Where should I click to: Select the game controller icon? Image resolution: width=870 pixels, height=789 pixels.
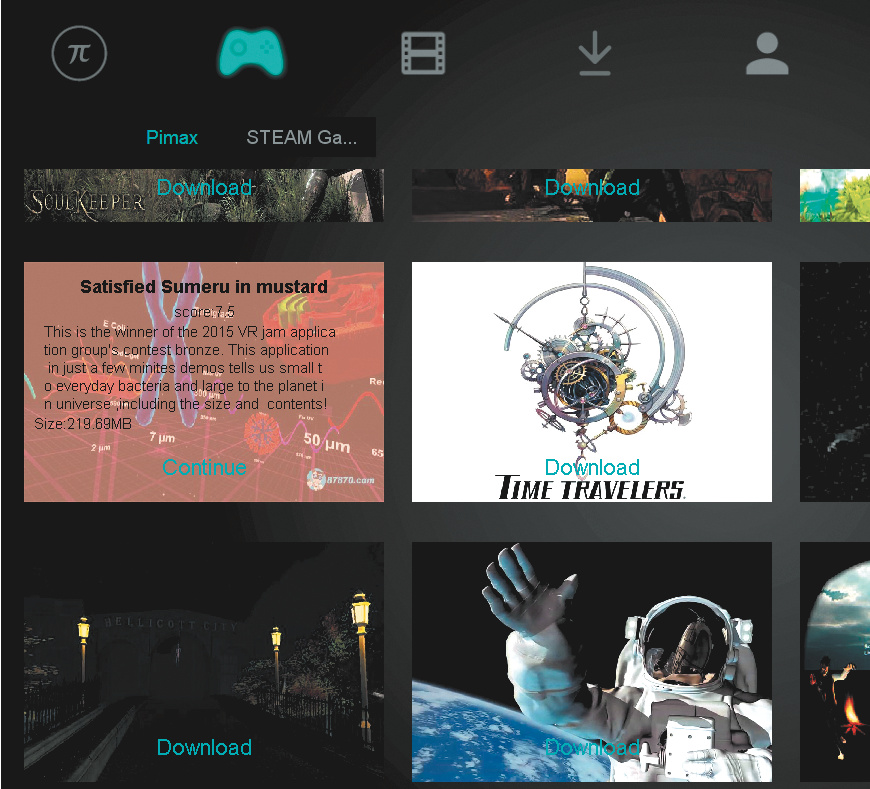click(x=251, y=52)
